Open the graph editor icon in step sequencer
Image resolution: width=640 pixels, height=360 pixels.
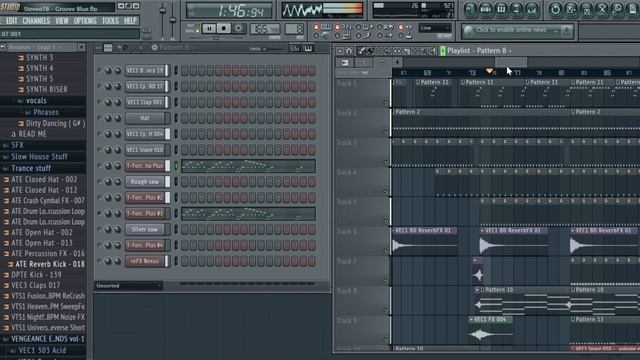[295, 49]
